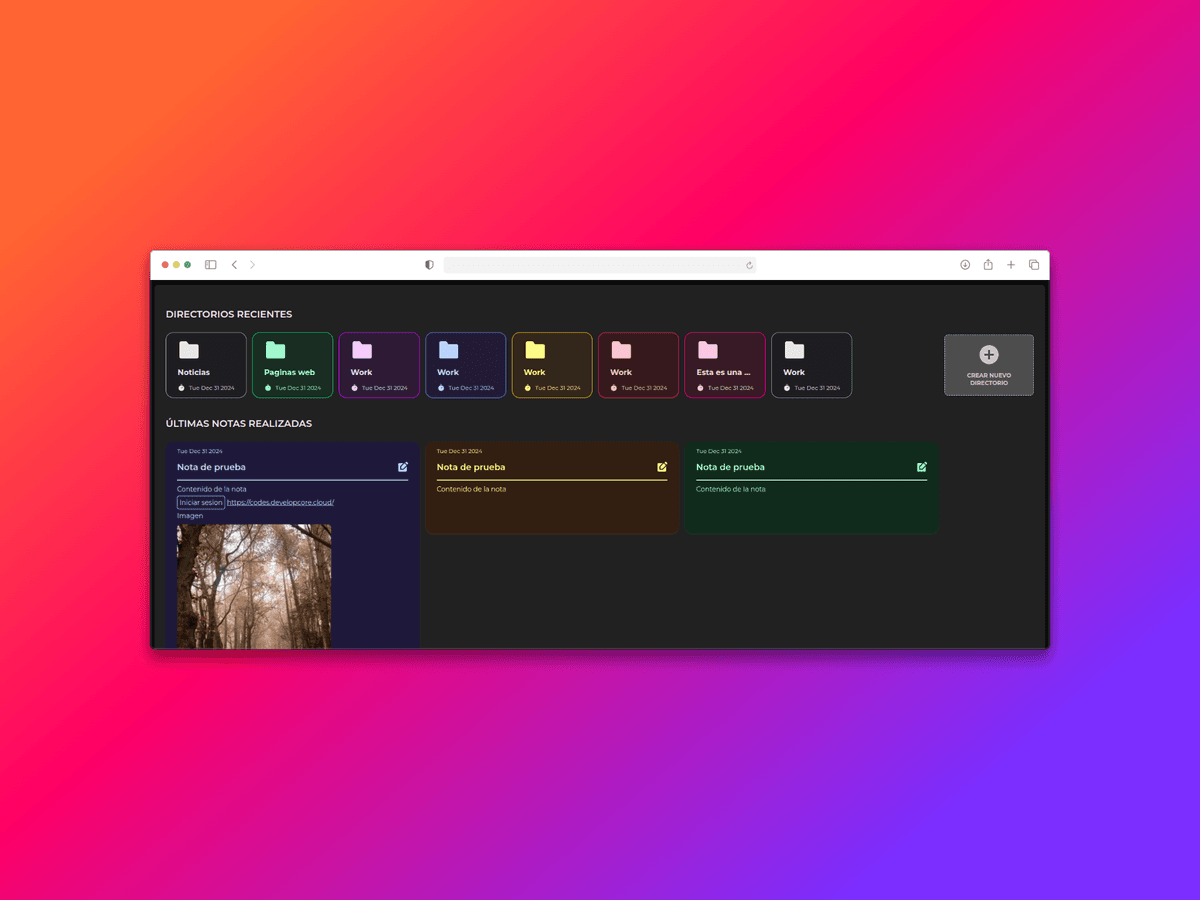Click the forest image in the note
The height and width of the screenshot is (900, 1200).
253,586
